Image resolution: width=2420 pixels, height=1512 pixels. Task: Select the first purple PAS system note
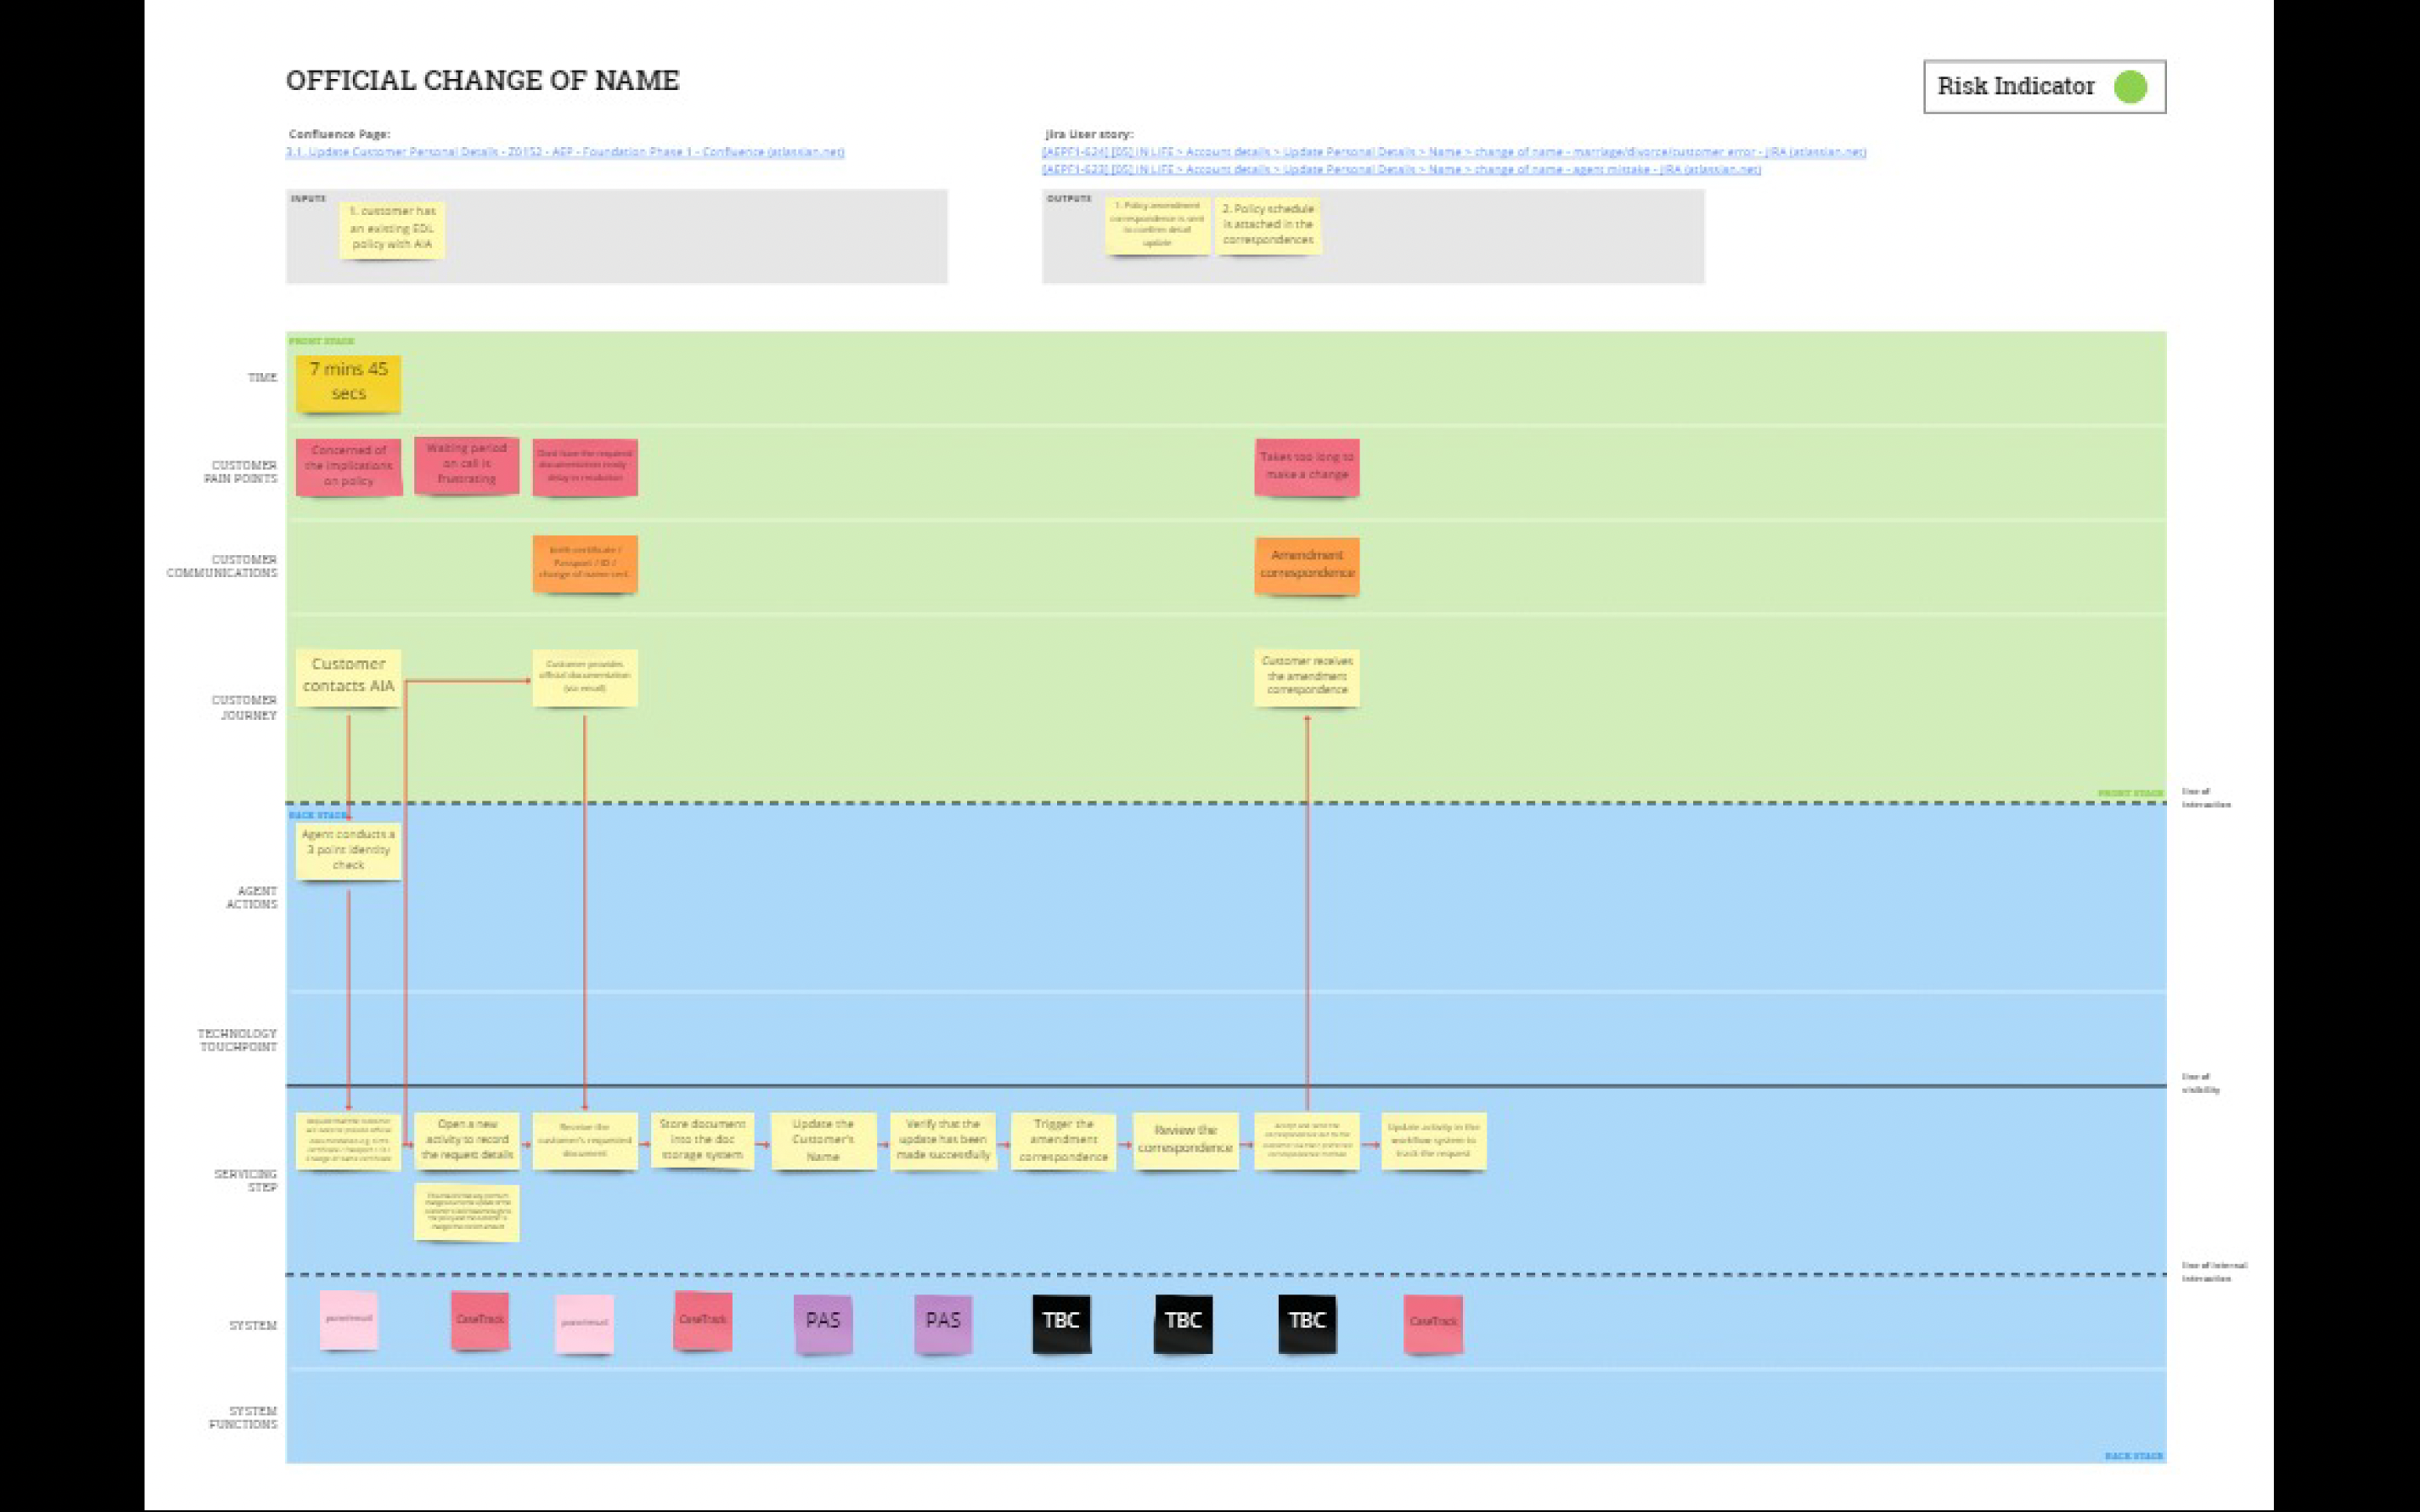[x=823, y=1321]
